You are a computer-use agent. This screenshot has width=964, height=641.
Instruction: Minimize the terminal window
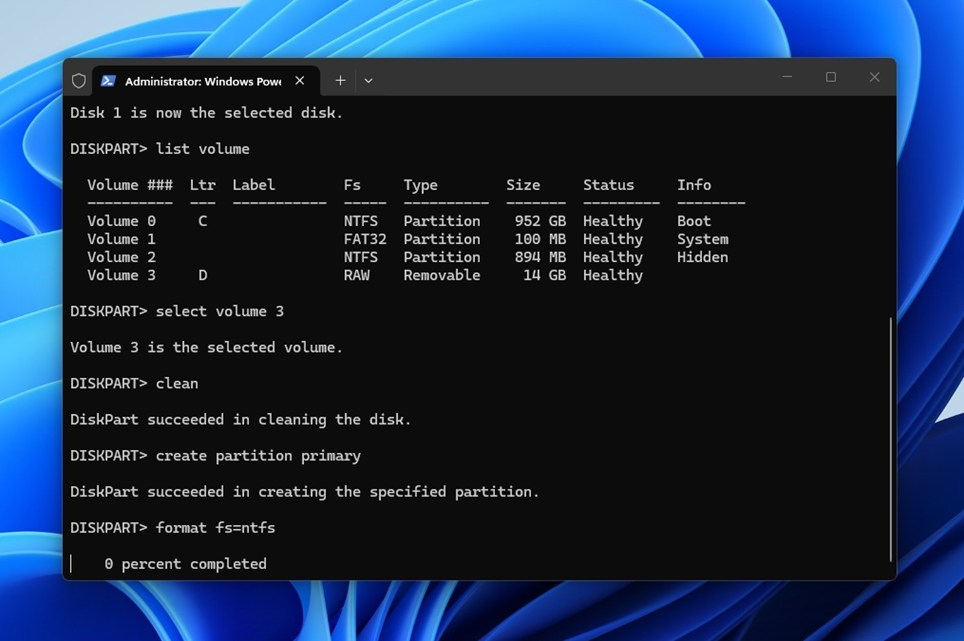pyautogui.click(x=787, y=77)
